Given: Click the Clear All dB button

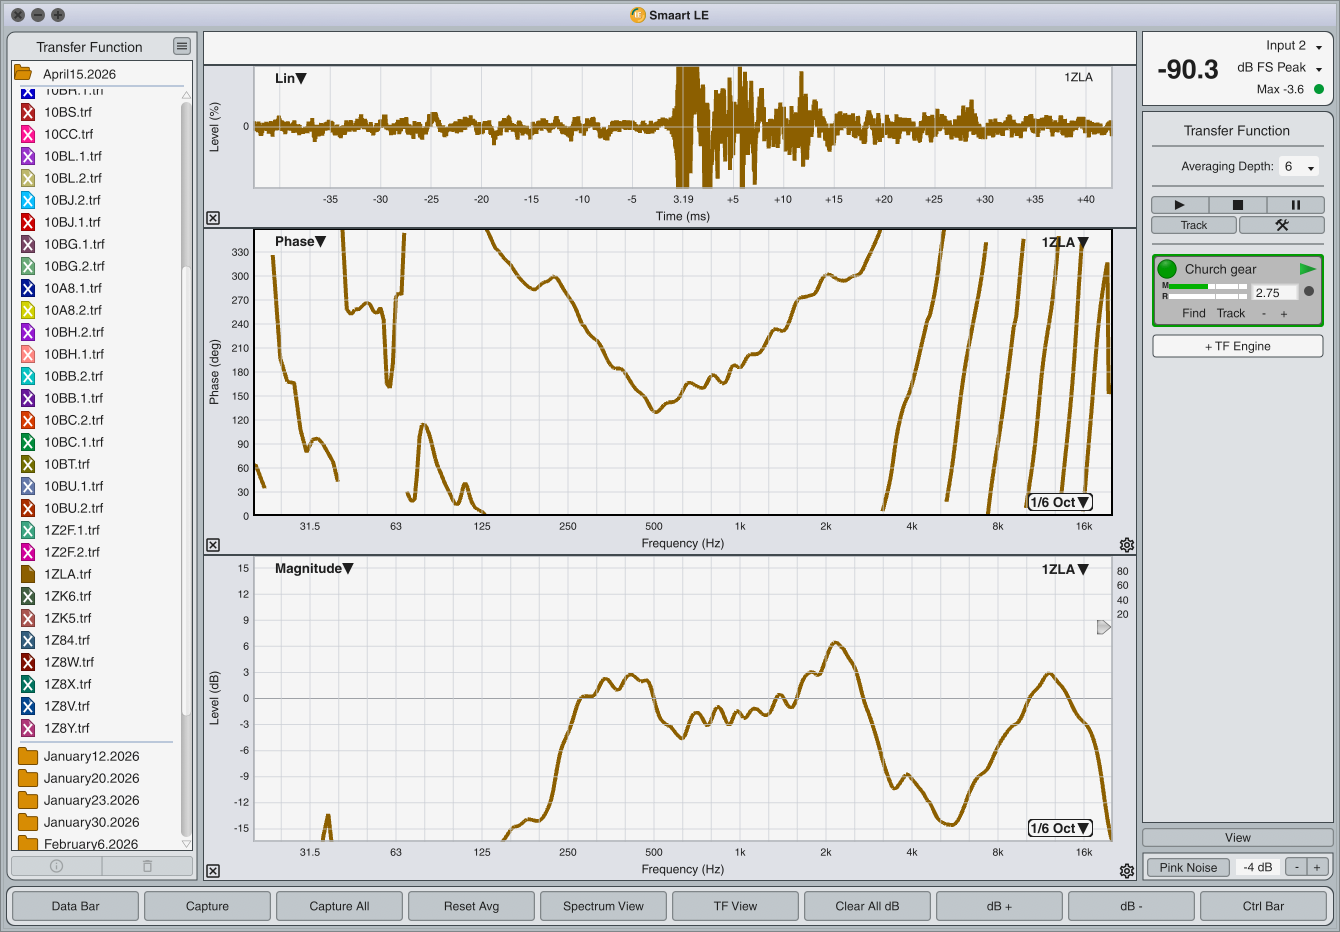Looking at the screenshot, I should [x=867, y=906].
